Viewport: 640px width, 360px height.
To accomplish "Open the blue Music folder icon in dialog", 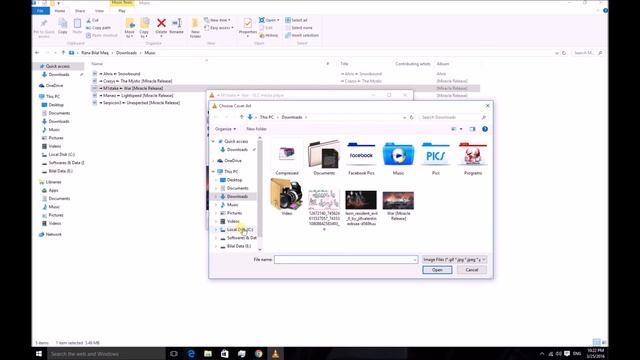I will click(x=398, y=158).
